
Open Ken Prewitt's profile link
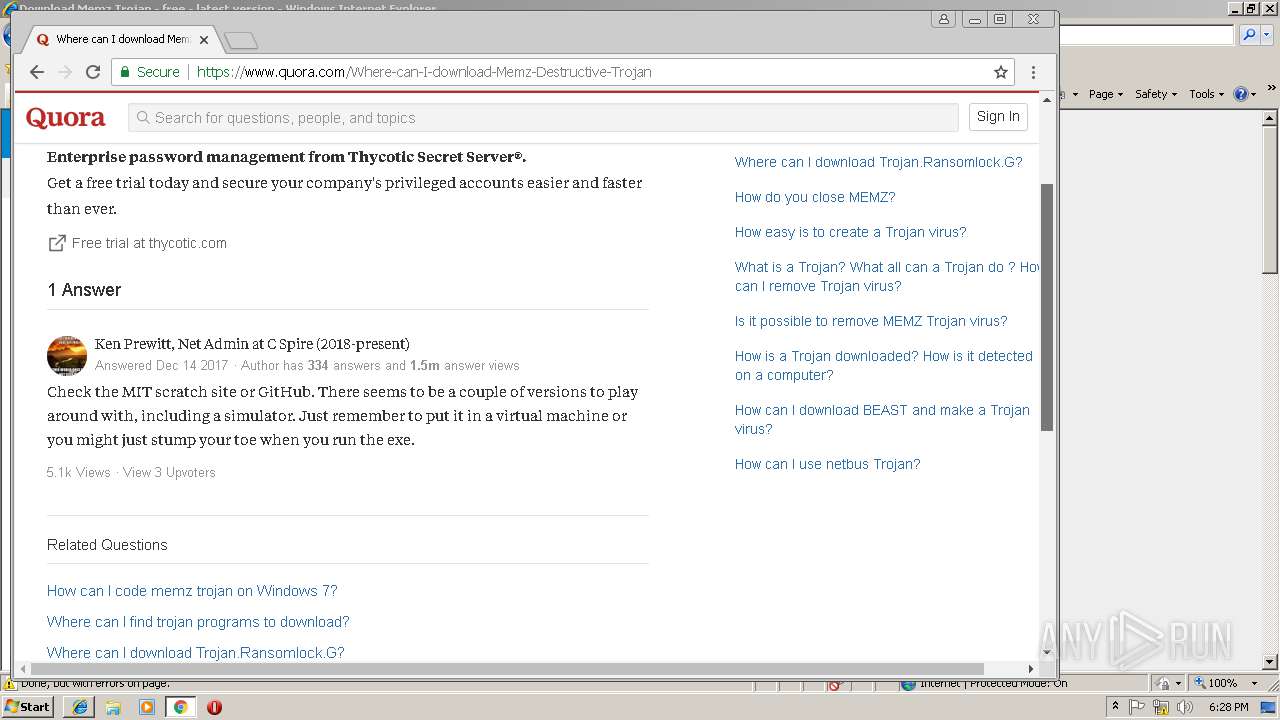(x=134, y=344)
